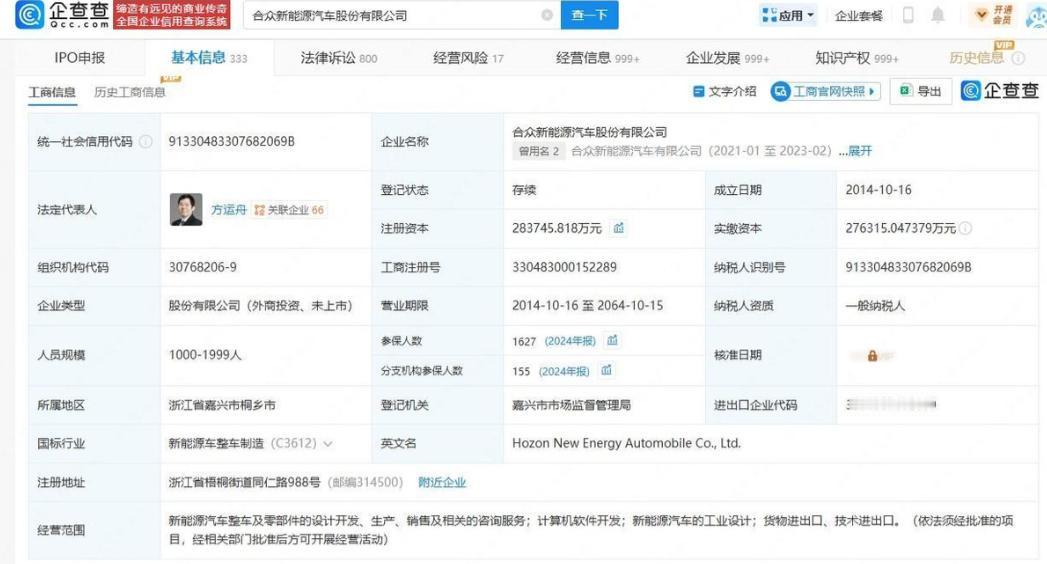Click the 曾用名 2 tag

(539, 151)
